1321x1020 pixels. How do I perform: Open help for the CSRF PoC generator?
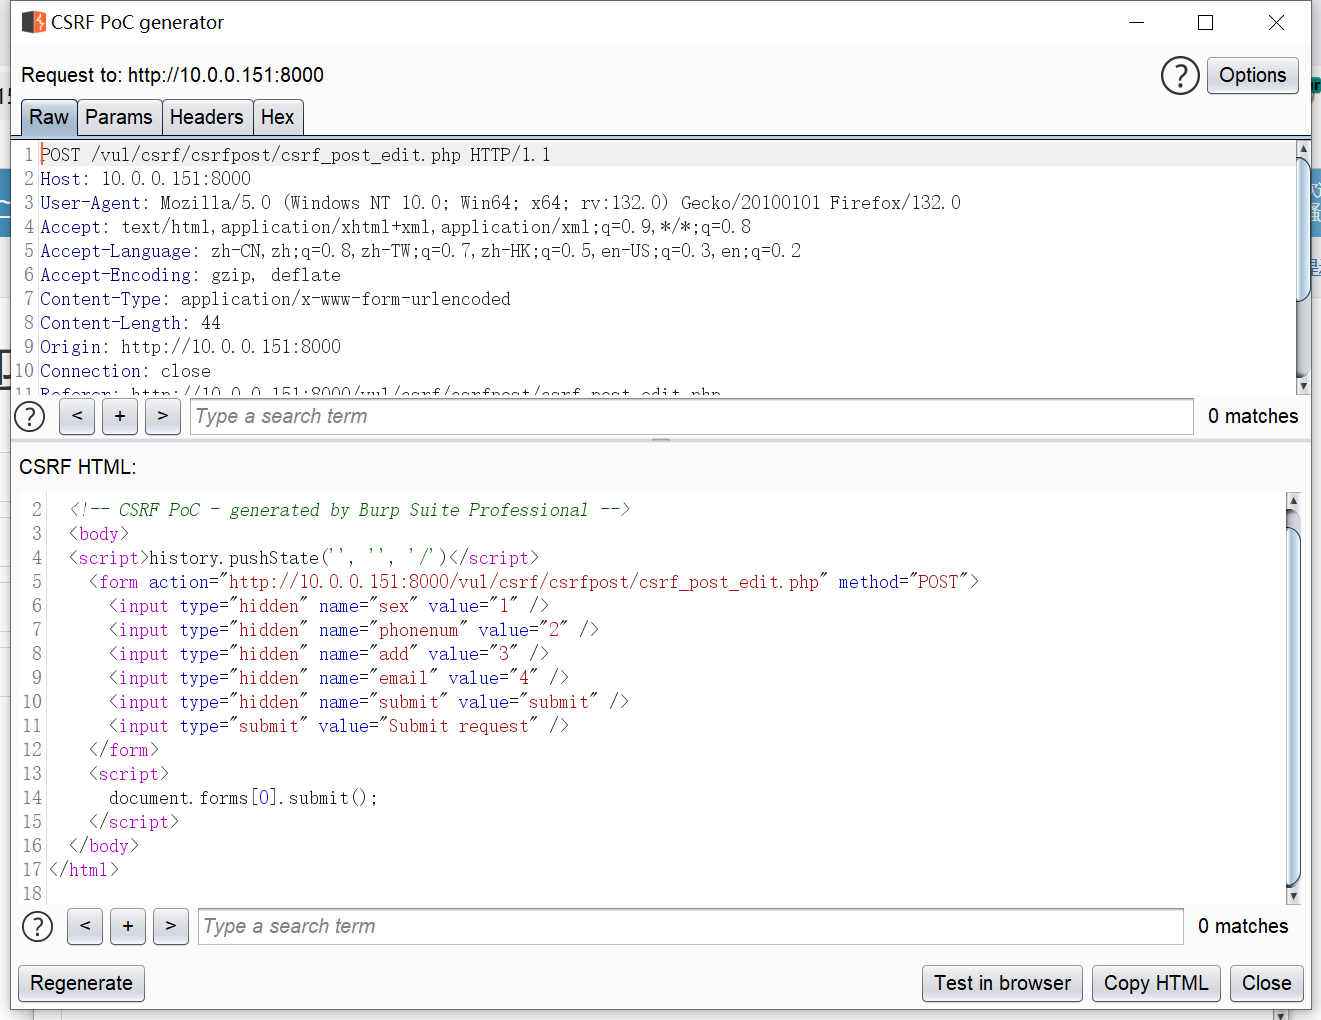coord(1180,75)
